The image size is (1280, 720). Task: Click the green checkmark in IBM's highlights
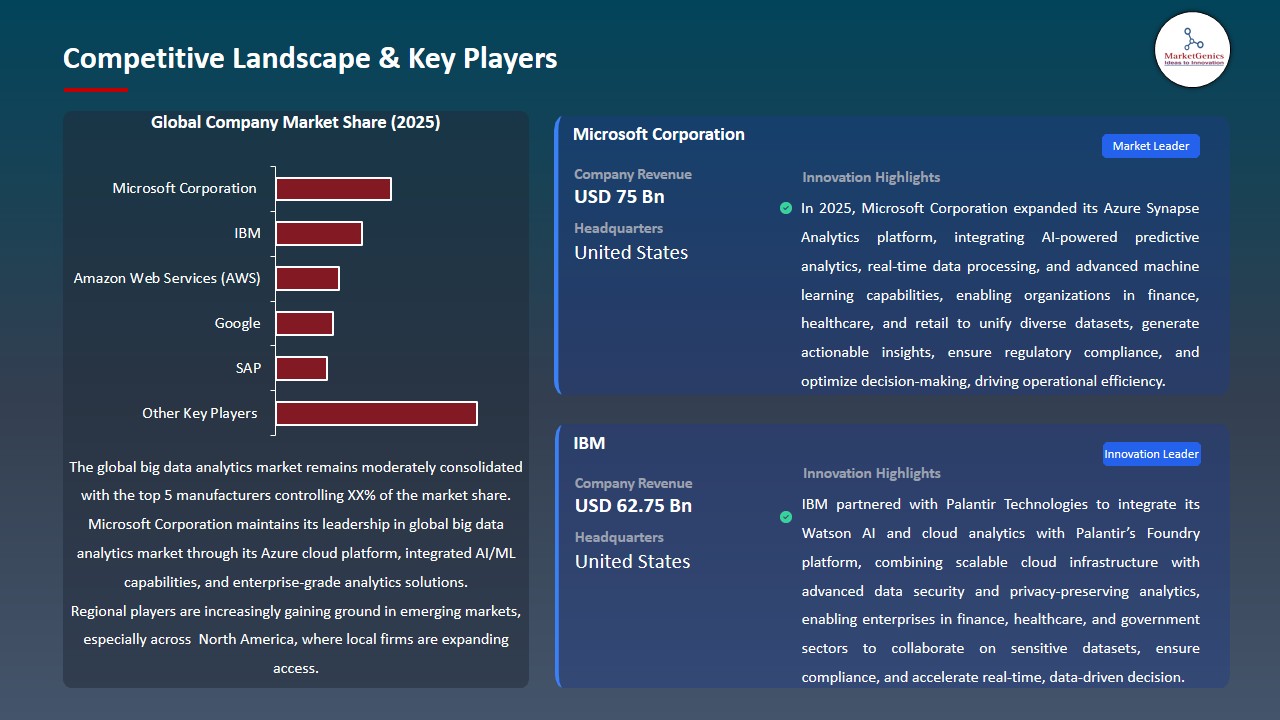pyautogui.click(x=786, y=517)
